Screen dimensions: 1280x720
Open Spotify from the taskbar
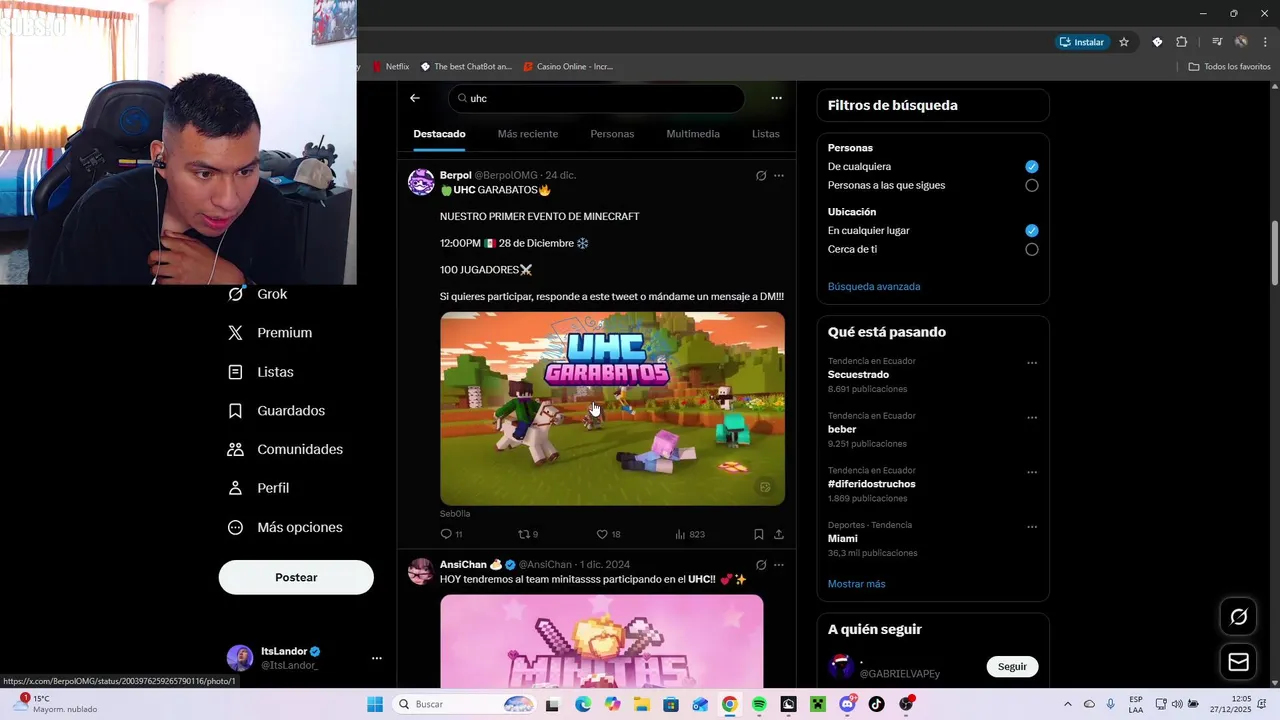pos(759,704)
